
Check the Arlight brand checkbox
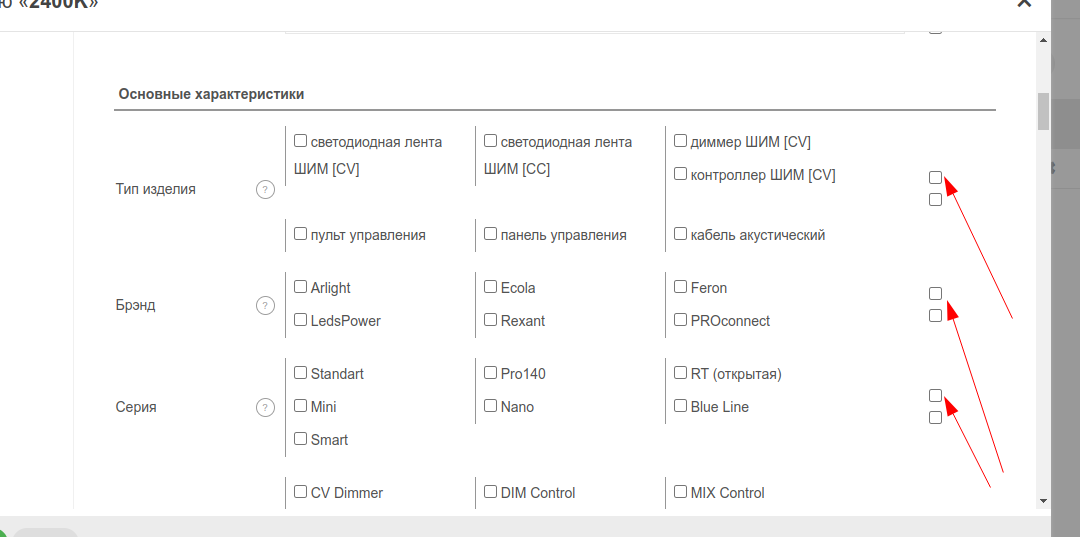click(x=301, y=287)
